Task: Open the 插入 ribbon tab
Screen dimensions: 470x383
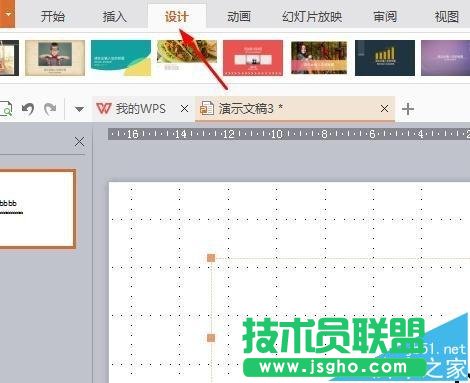Action: [114, 16]
